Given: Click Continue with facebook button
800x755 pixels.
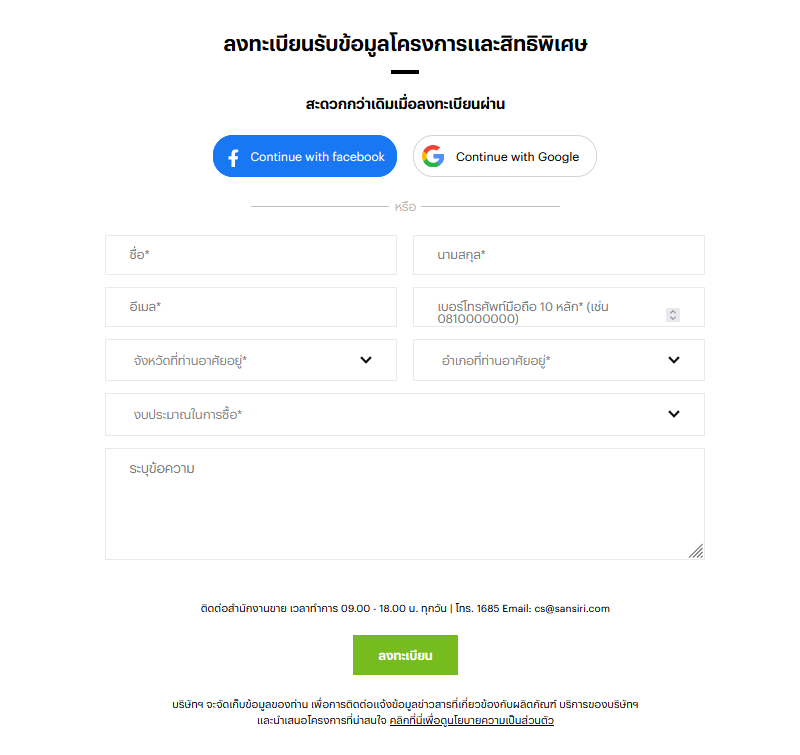Looking at the screenshot, I should click(x=305, y=156).
